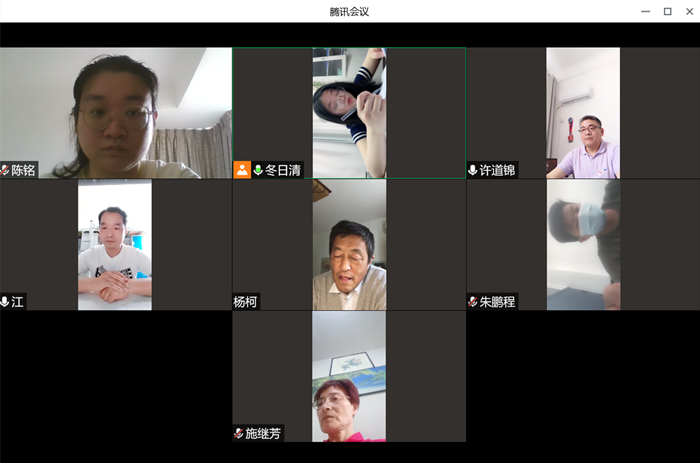This screenshot has height=463, width=700.
Task: Select 冬日清's rotated video feed
Action: pos(350,113)
